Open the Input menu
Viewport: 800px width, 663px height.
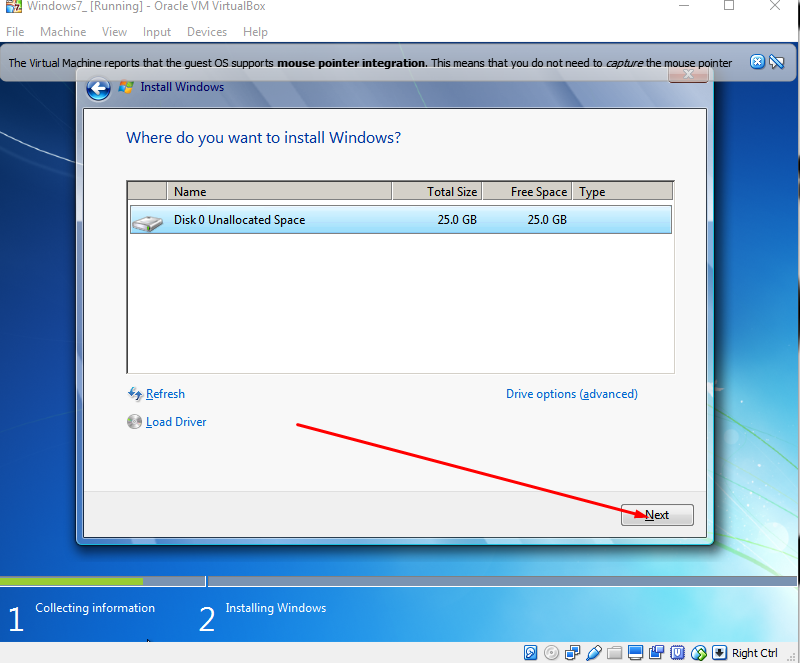(157, 32)
